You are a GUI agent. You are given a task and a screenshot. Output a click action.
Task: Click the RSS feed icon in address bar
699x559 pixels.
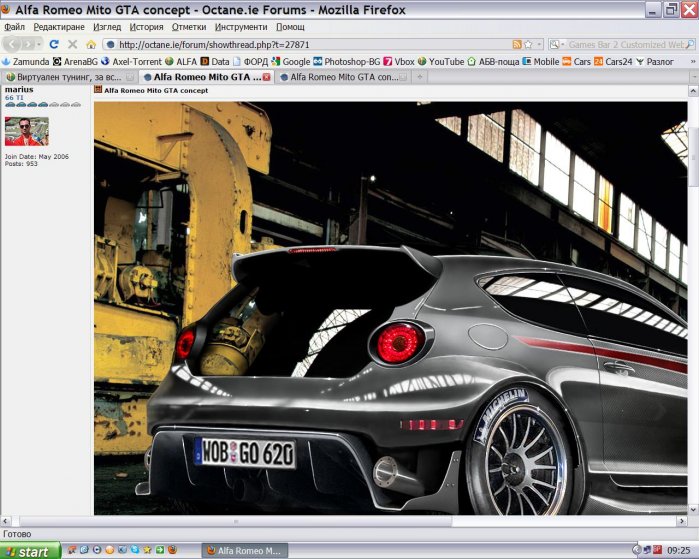tap(517, 45)
